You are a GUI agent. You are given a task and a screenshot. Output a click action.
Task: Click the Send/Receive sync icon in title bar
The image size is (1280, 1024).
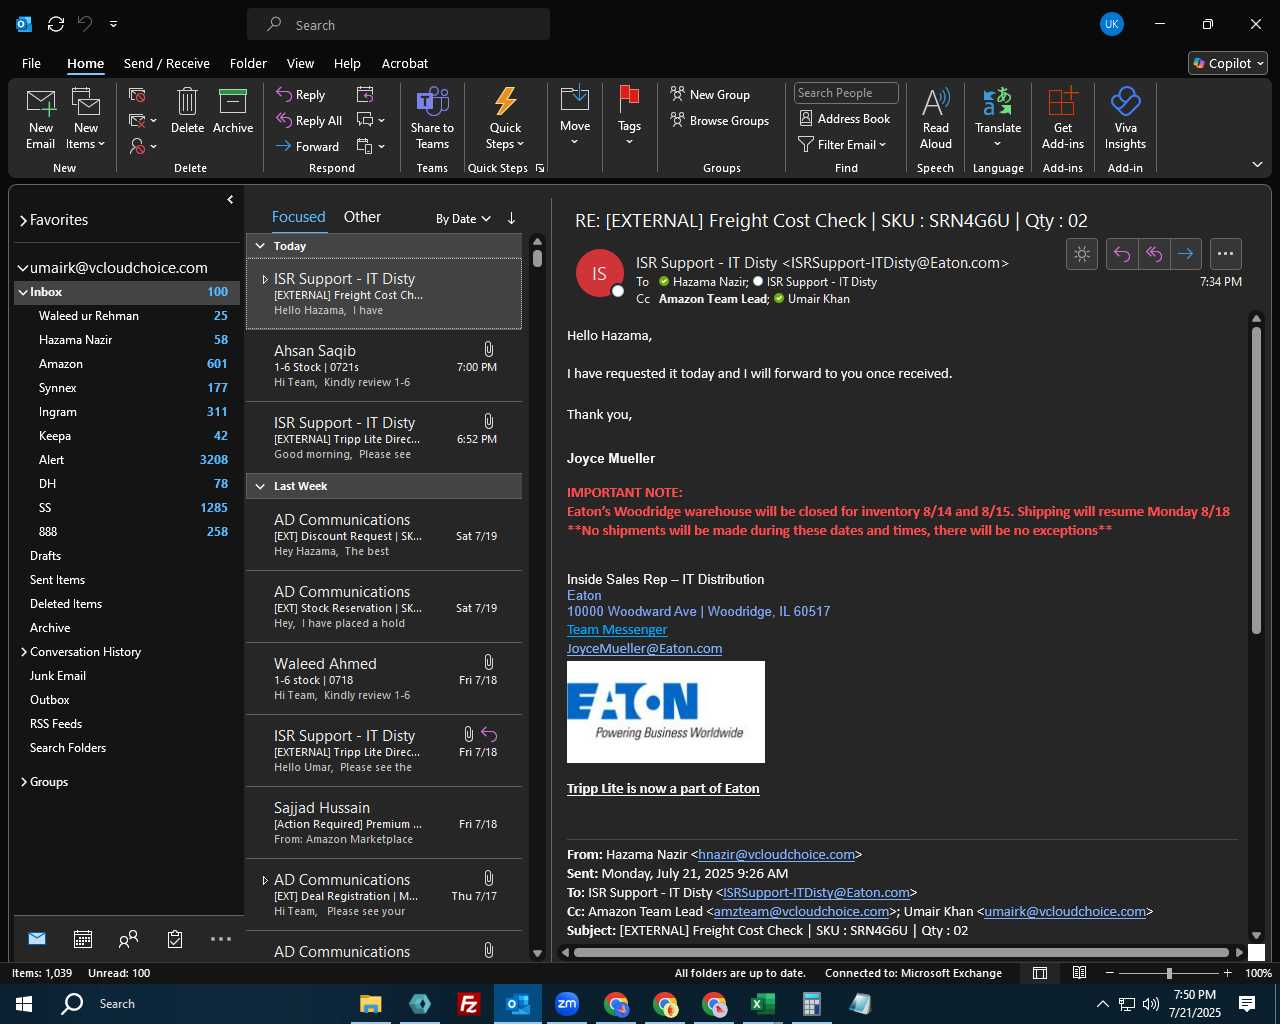(x=56, y=24)
